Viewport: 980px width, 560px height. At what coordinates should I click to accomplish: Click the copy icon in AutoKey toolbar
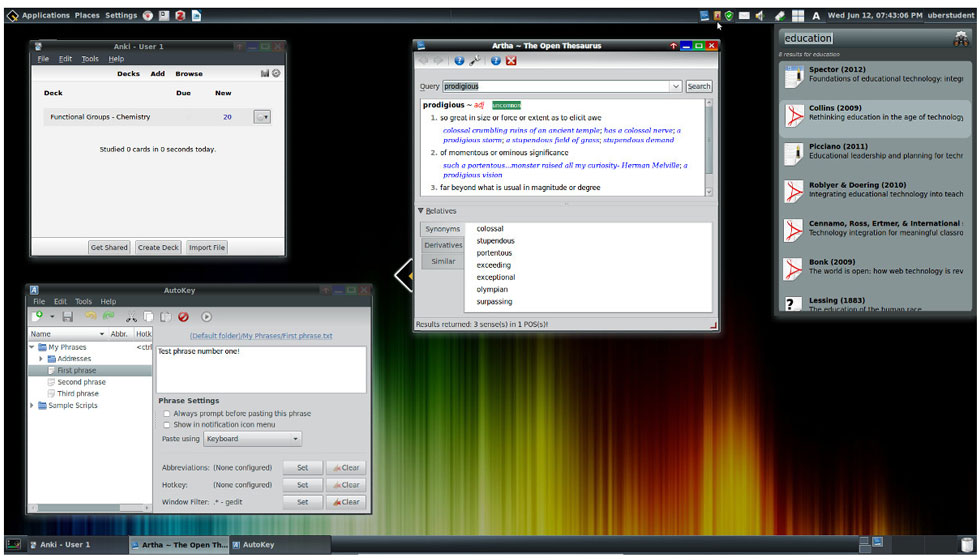148,317
